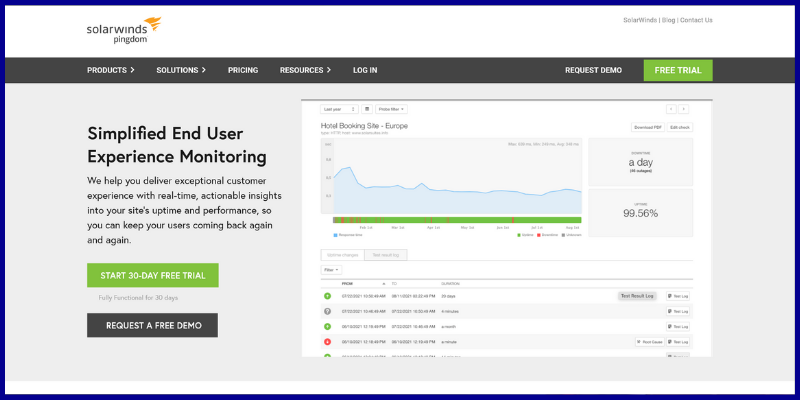Switch to Uptime changes tab
Image resolution: width=800 pixels, height=400 pixels.
[x=342, y=255]
